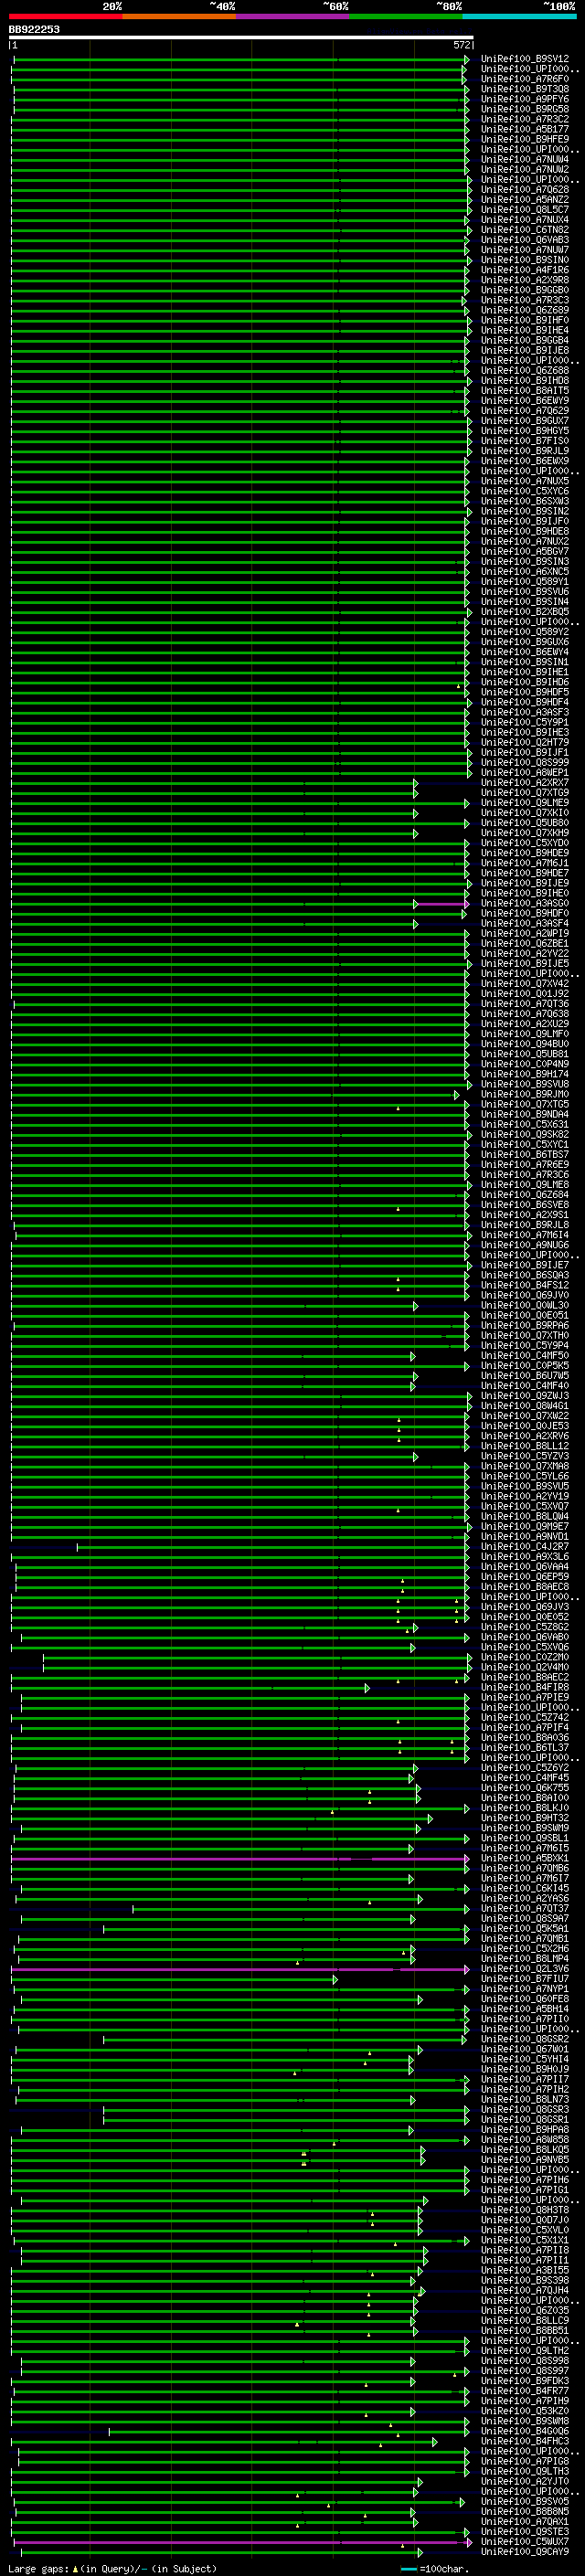Click hit label UniRef100_A5ANZ2
The width and height of the screenshot is (585, 2576).
pyautogui.click(x=525, y=199)
